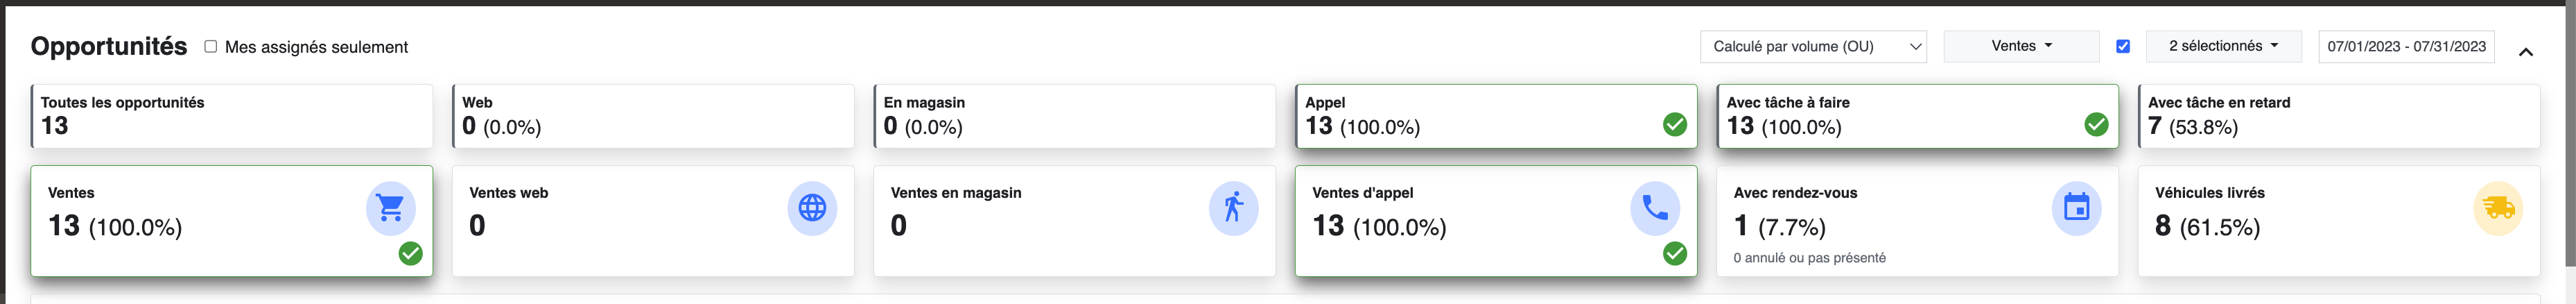Collapse the Opportunités panel with chevron
This screenshot has height=304, width=2576.
pyautogui.click(x=2526, y=52)
